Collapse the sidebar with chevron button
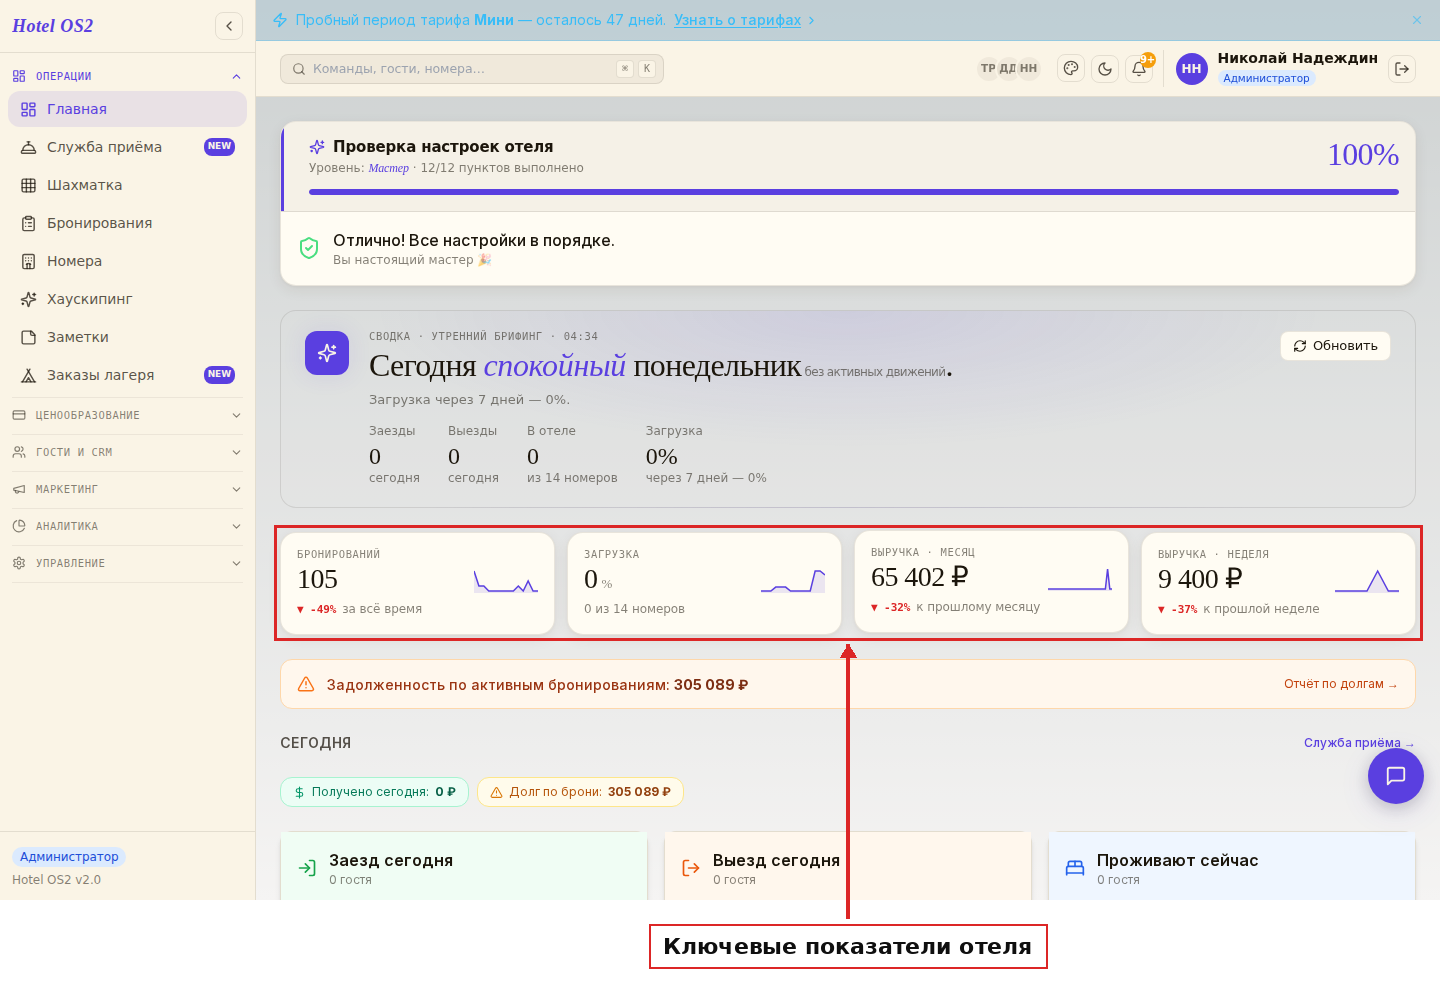This screenshot has width=1440, height=992. (x=229, y=26)
